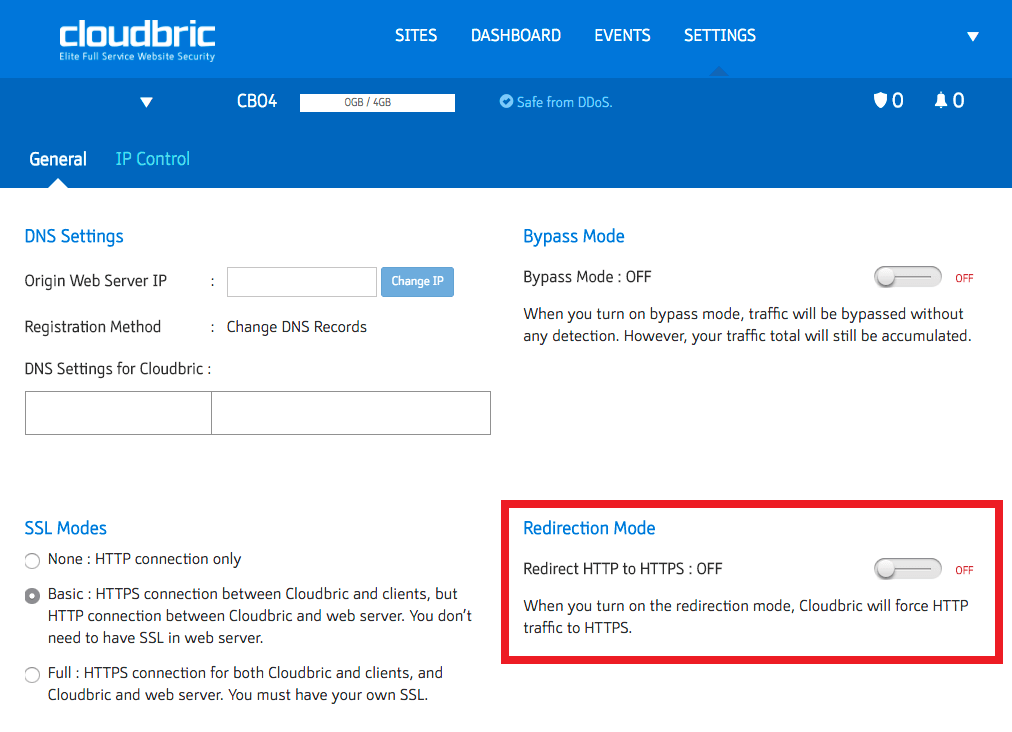
Task: Click the Change DNS Records text
Action: click(297, 327)
